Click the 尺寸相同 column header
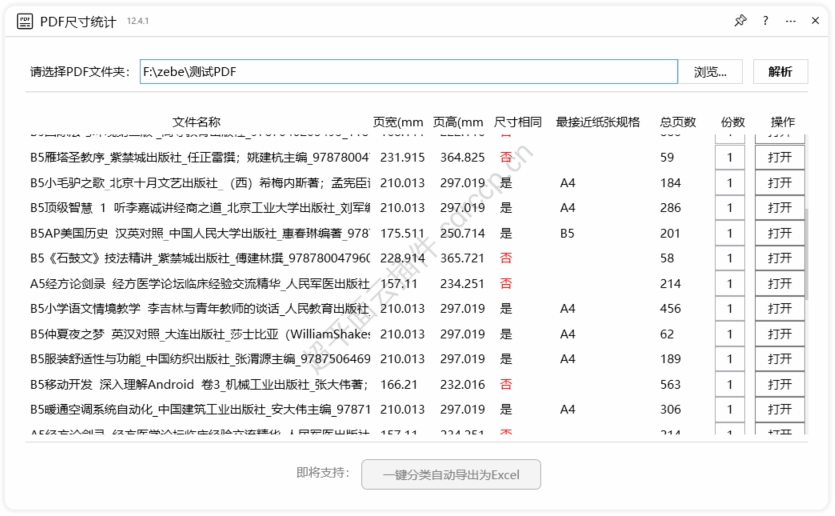Viewport: 835px width, 516px height. point(518,122)
